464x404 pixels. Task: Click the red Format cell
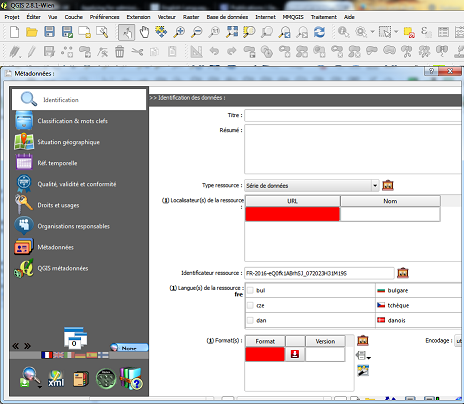(x=265, y=354)
